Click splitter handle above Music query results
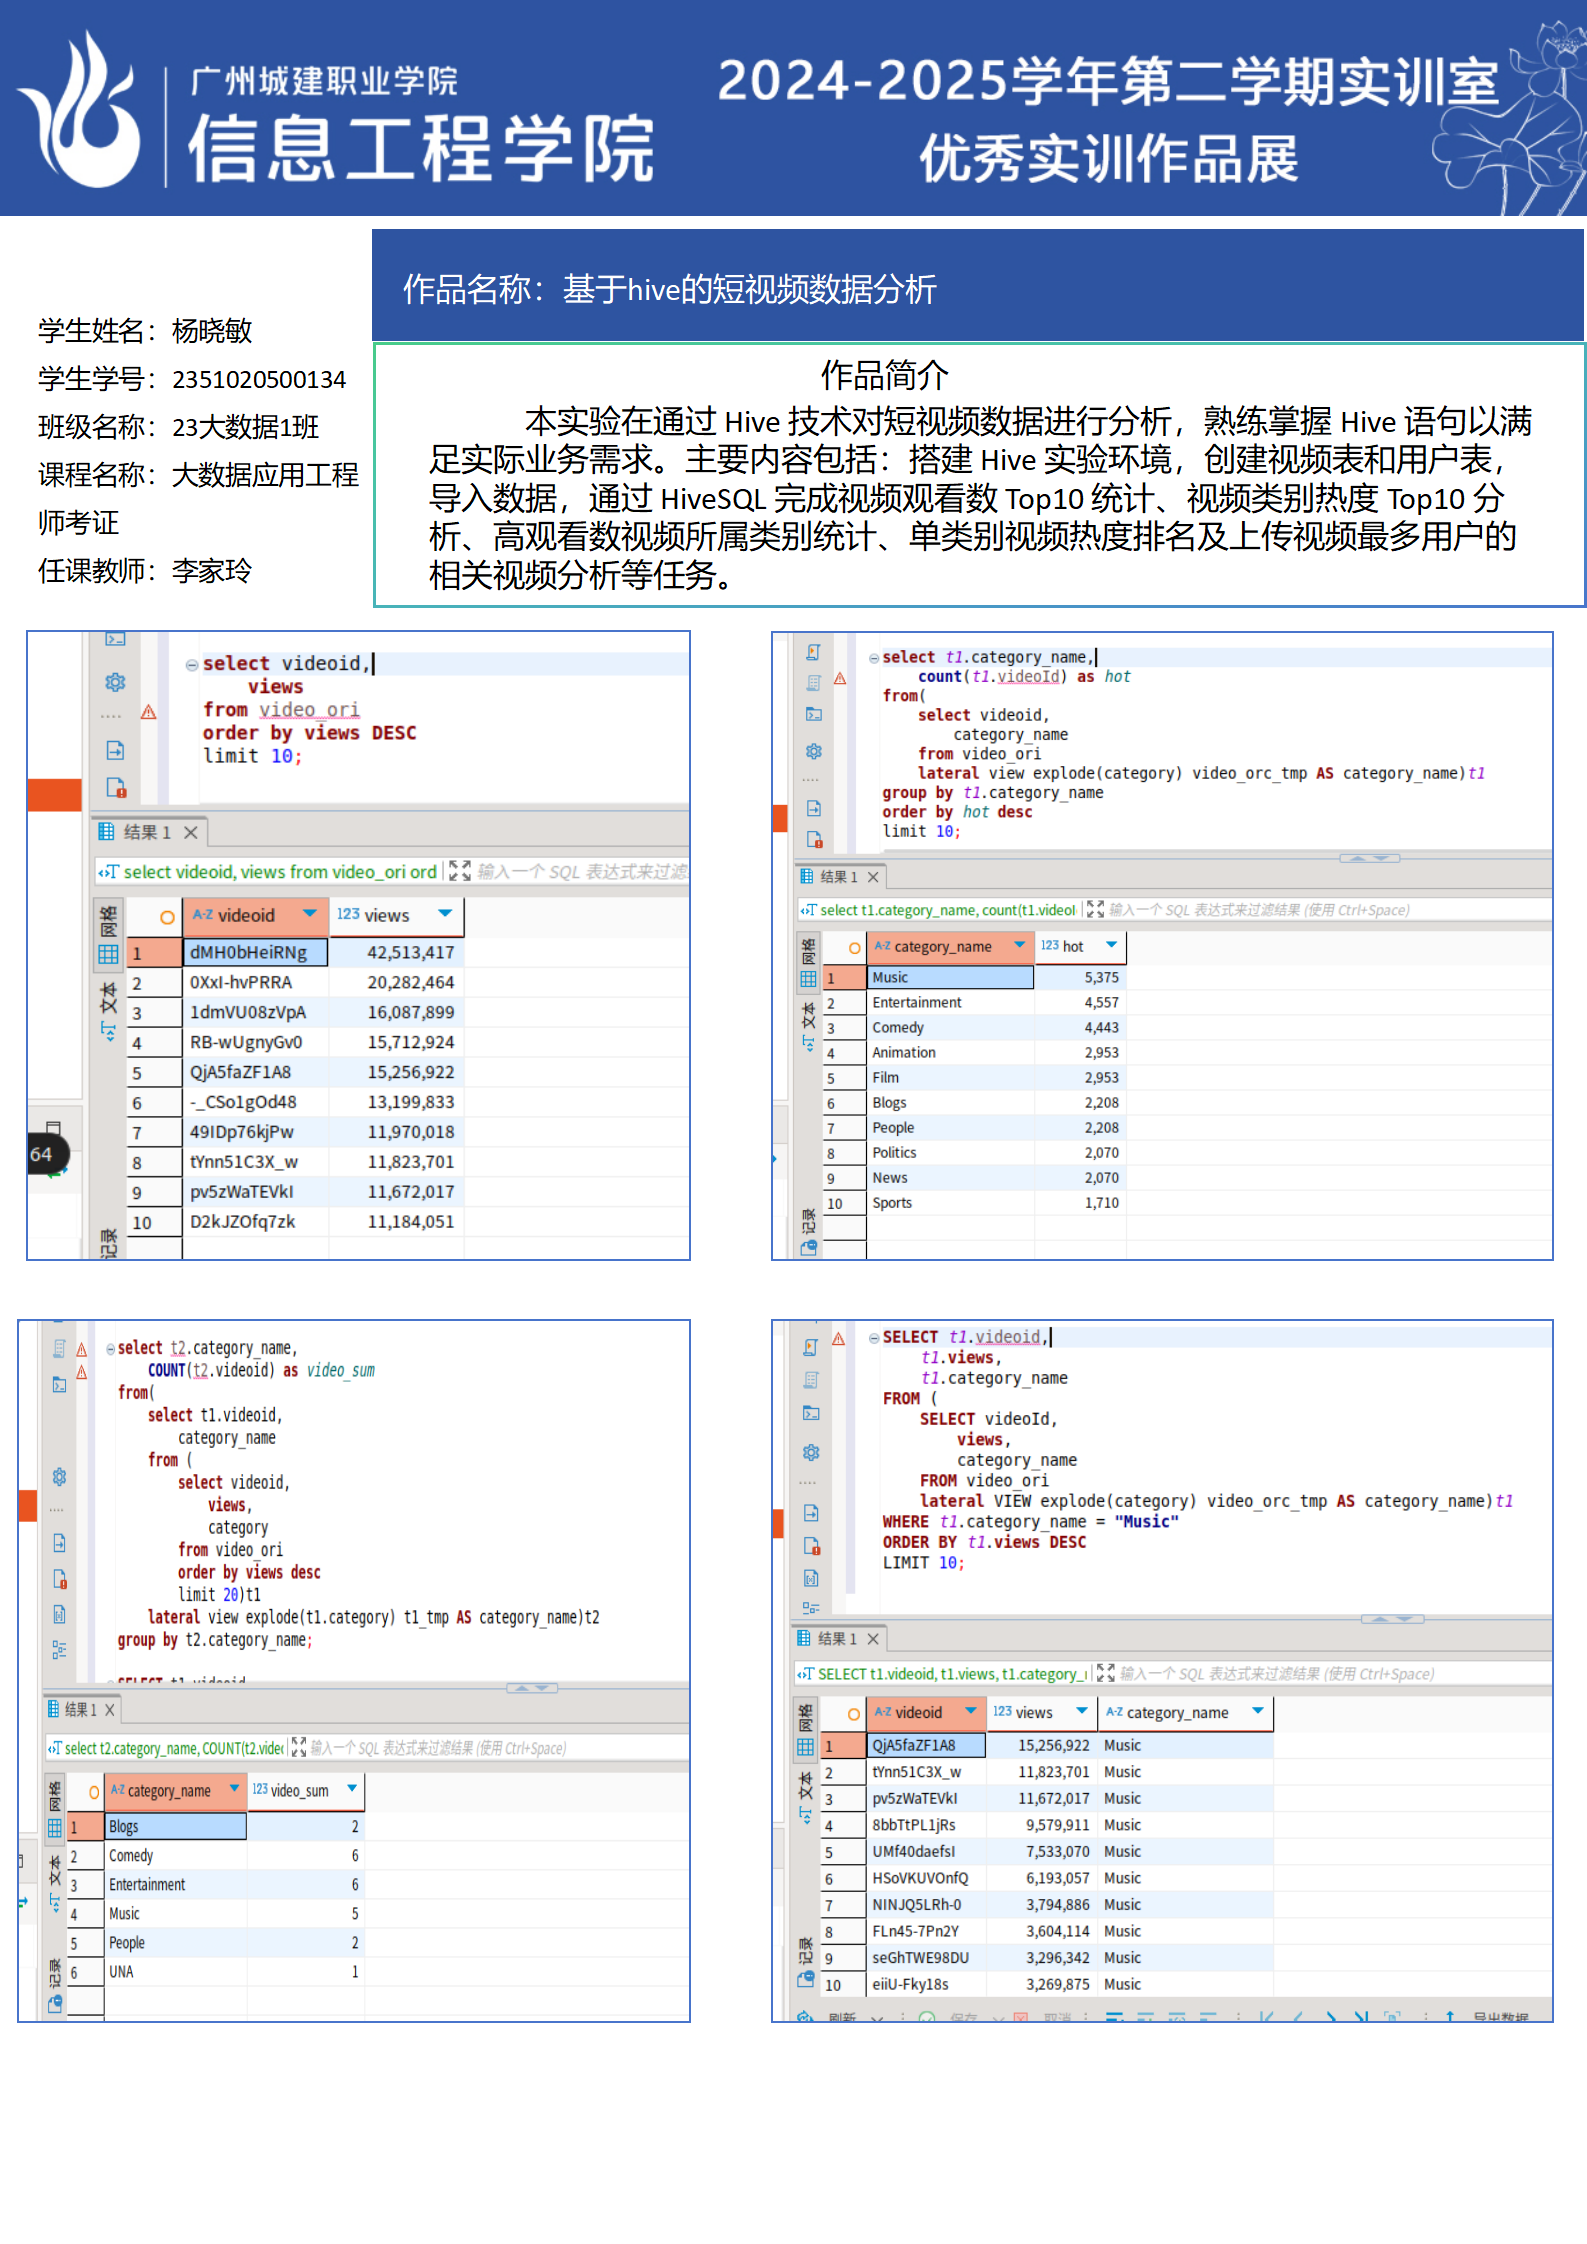The height and width of the screenshot is (2244, 1587). point(1391,1619)
